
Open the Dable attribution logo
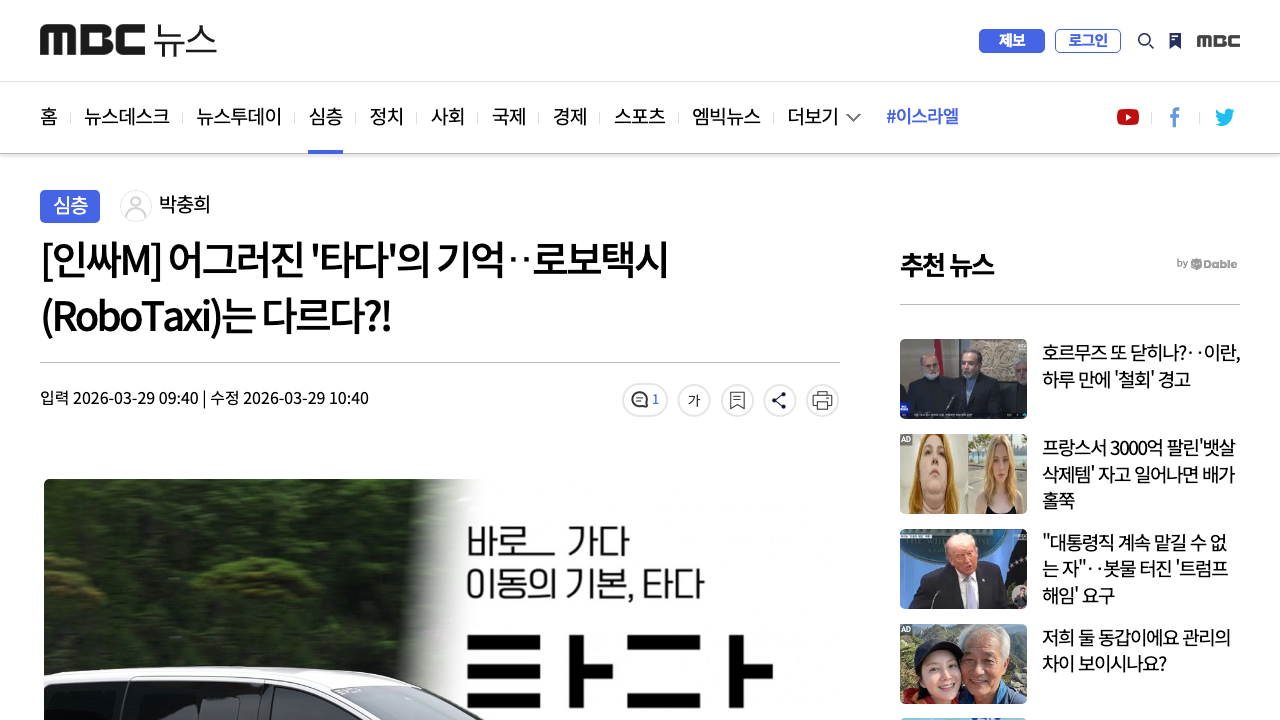[x=1207, y=264]
